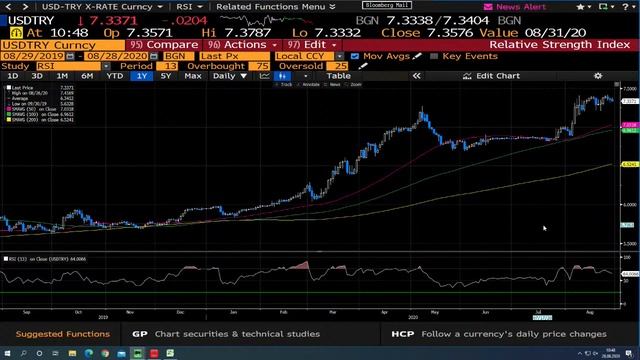Click the SMAVG (200) yellow legend swatch
Viewport: 640px width, 360px height.
[x=9, y=120]
